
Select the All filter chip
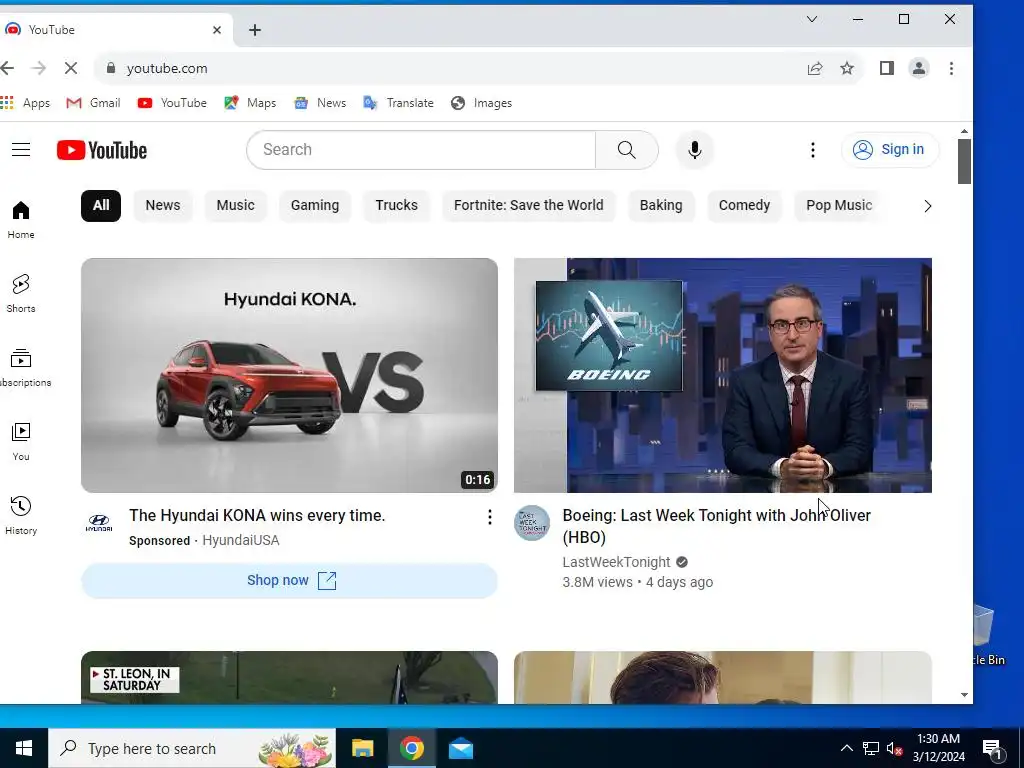pyautogui.click(x=101, y=206)
